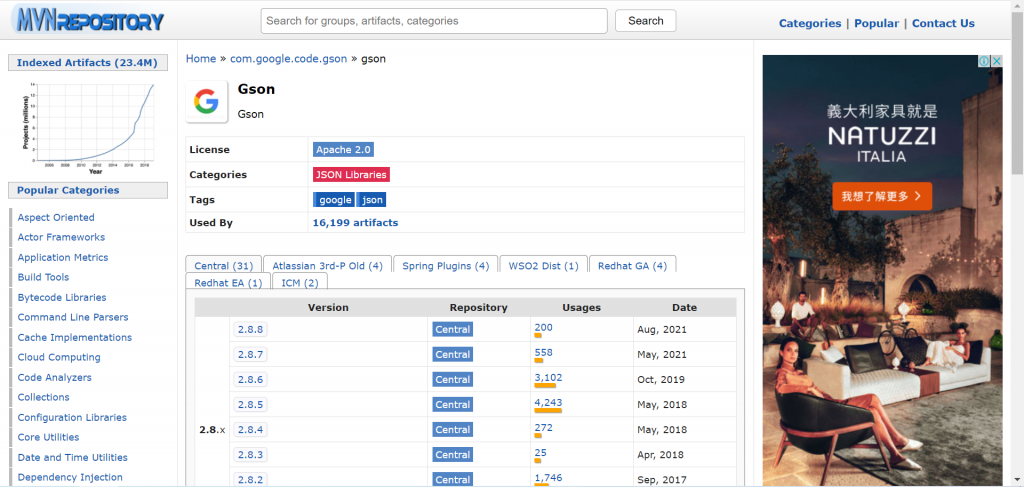Open Build Tools category
Screen dimensions: 1024x487
pyautogui.click(x=43, y=277)
